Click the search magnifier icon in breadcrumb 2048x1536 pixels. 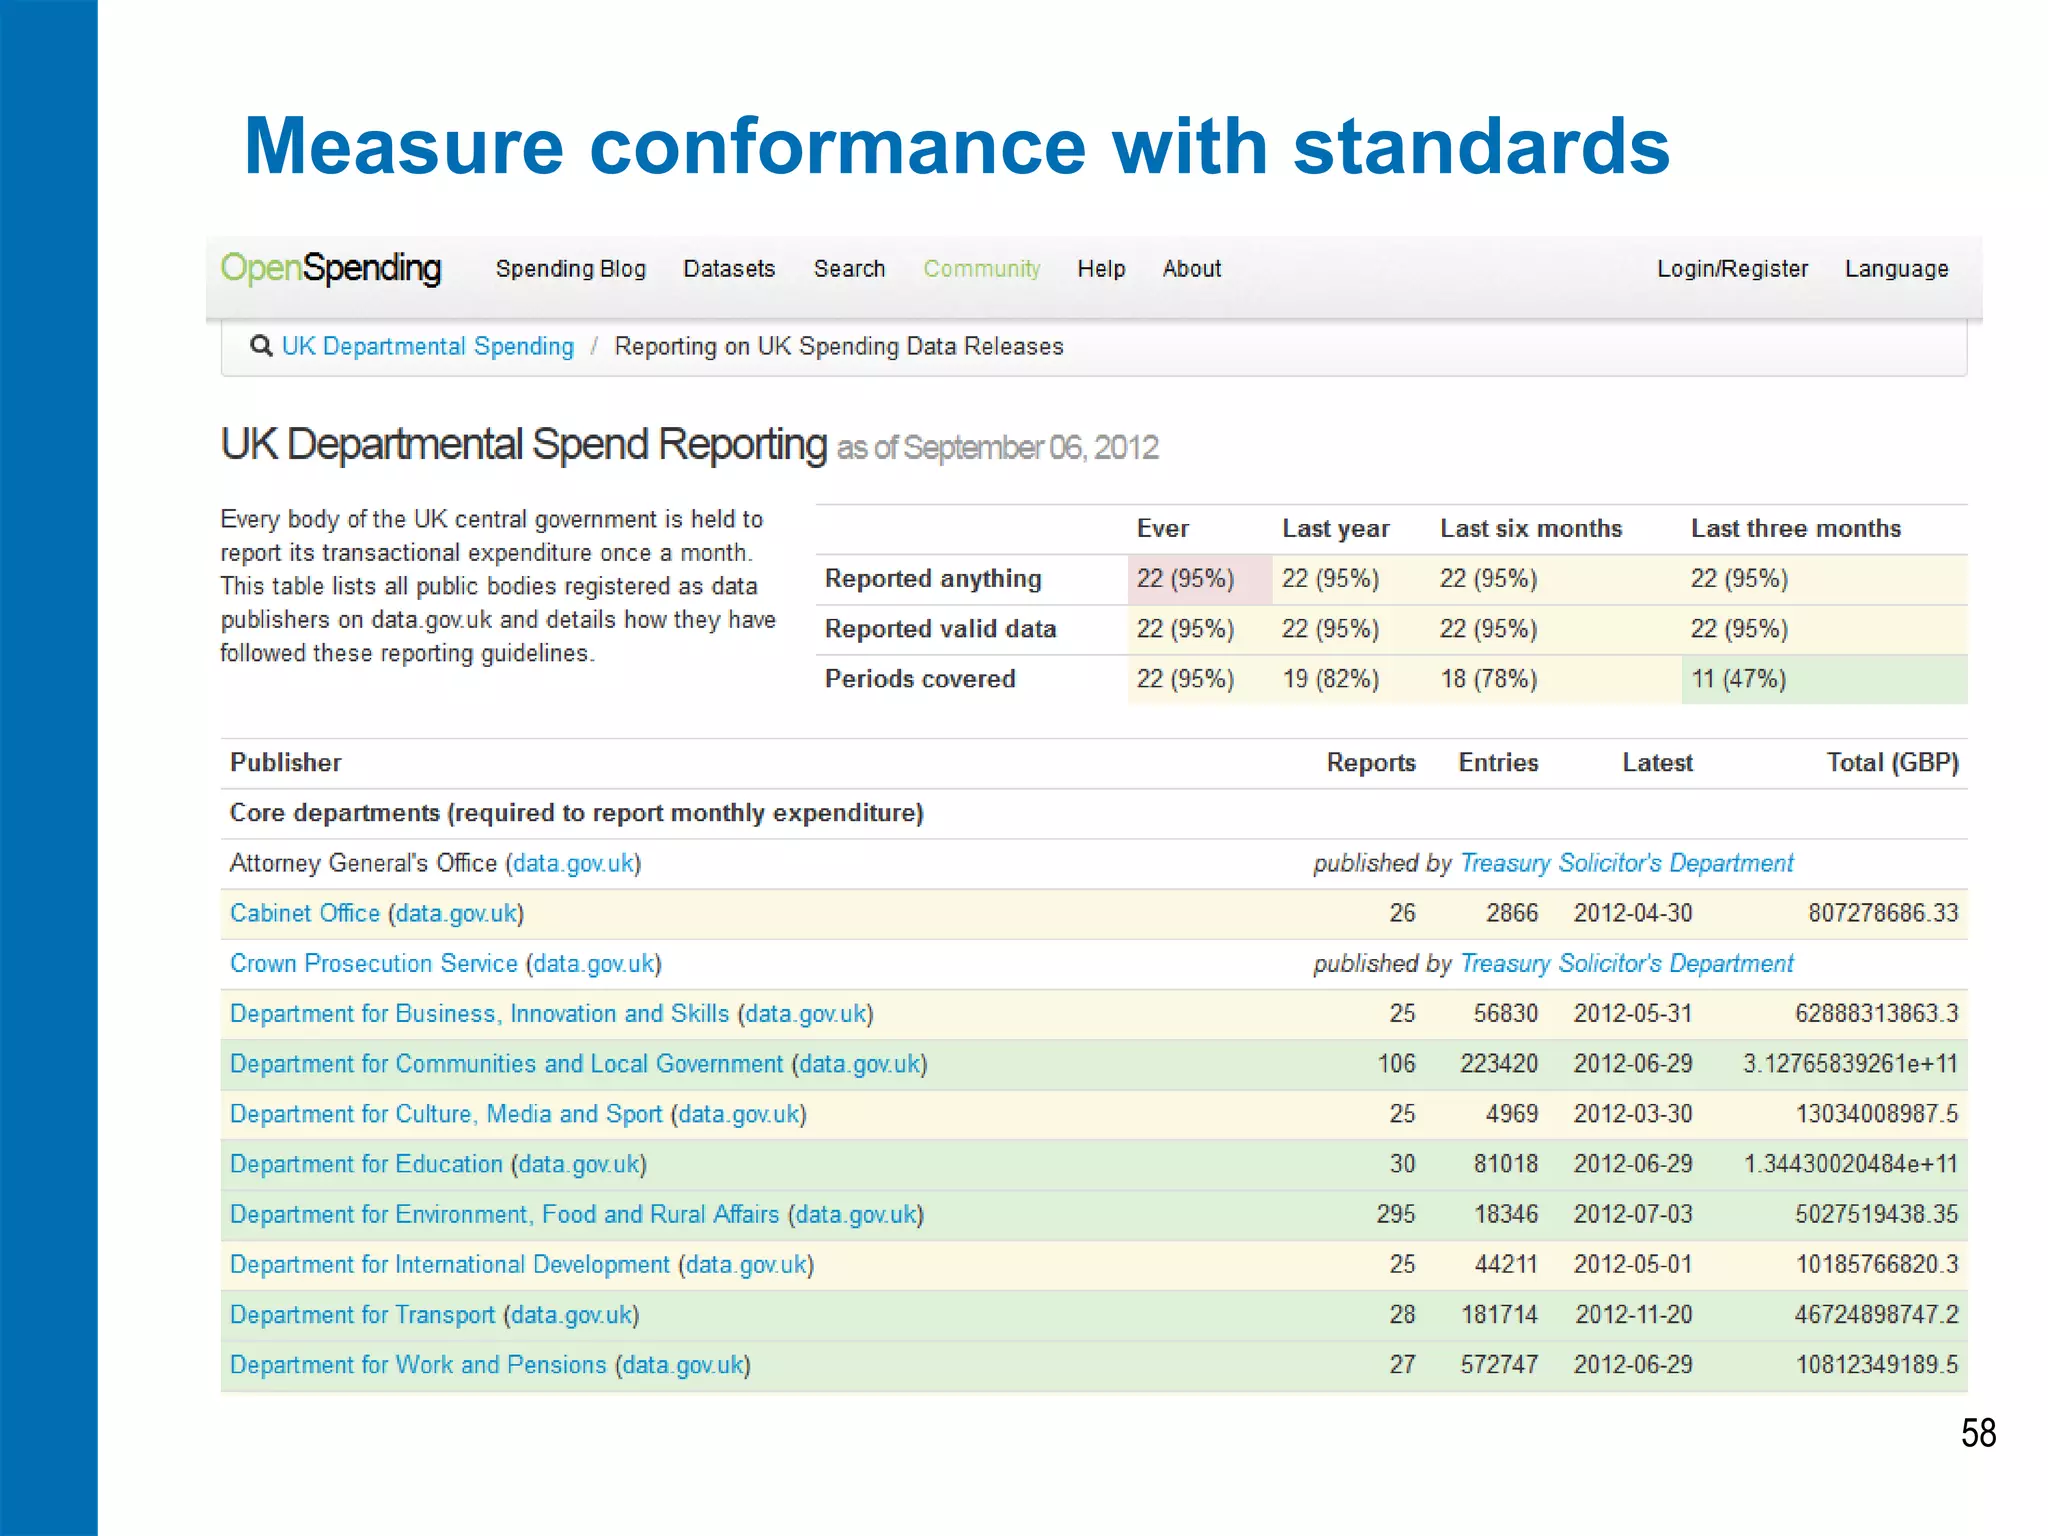[261, 346]
